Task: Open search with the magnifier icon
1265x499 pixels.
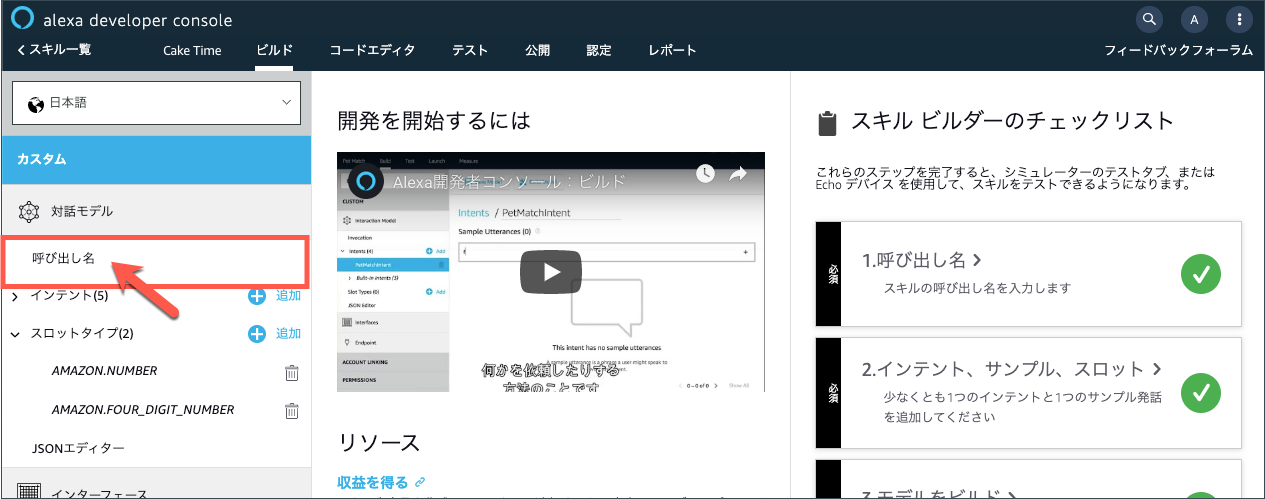Action: point(1150,19)
